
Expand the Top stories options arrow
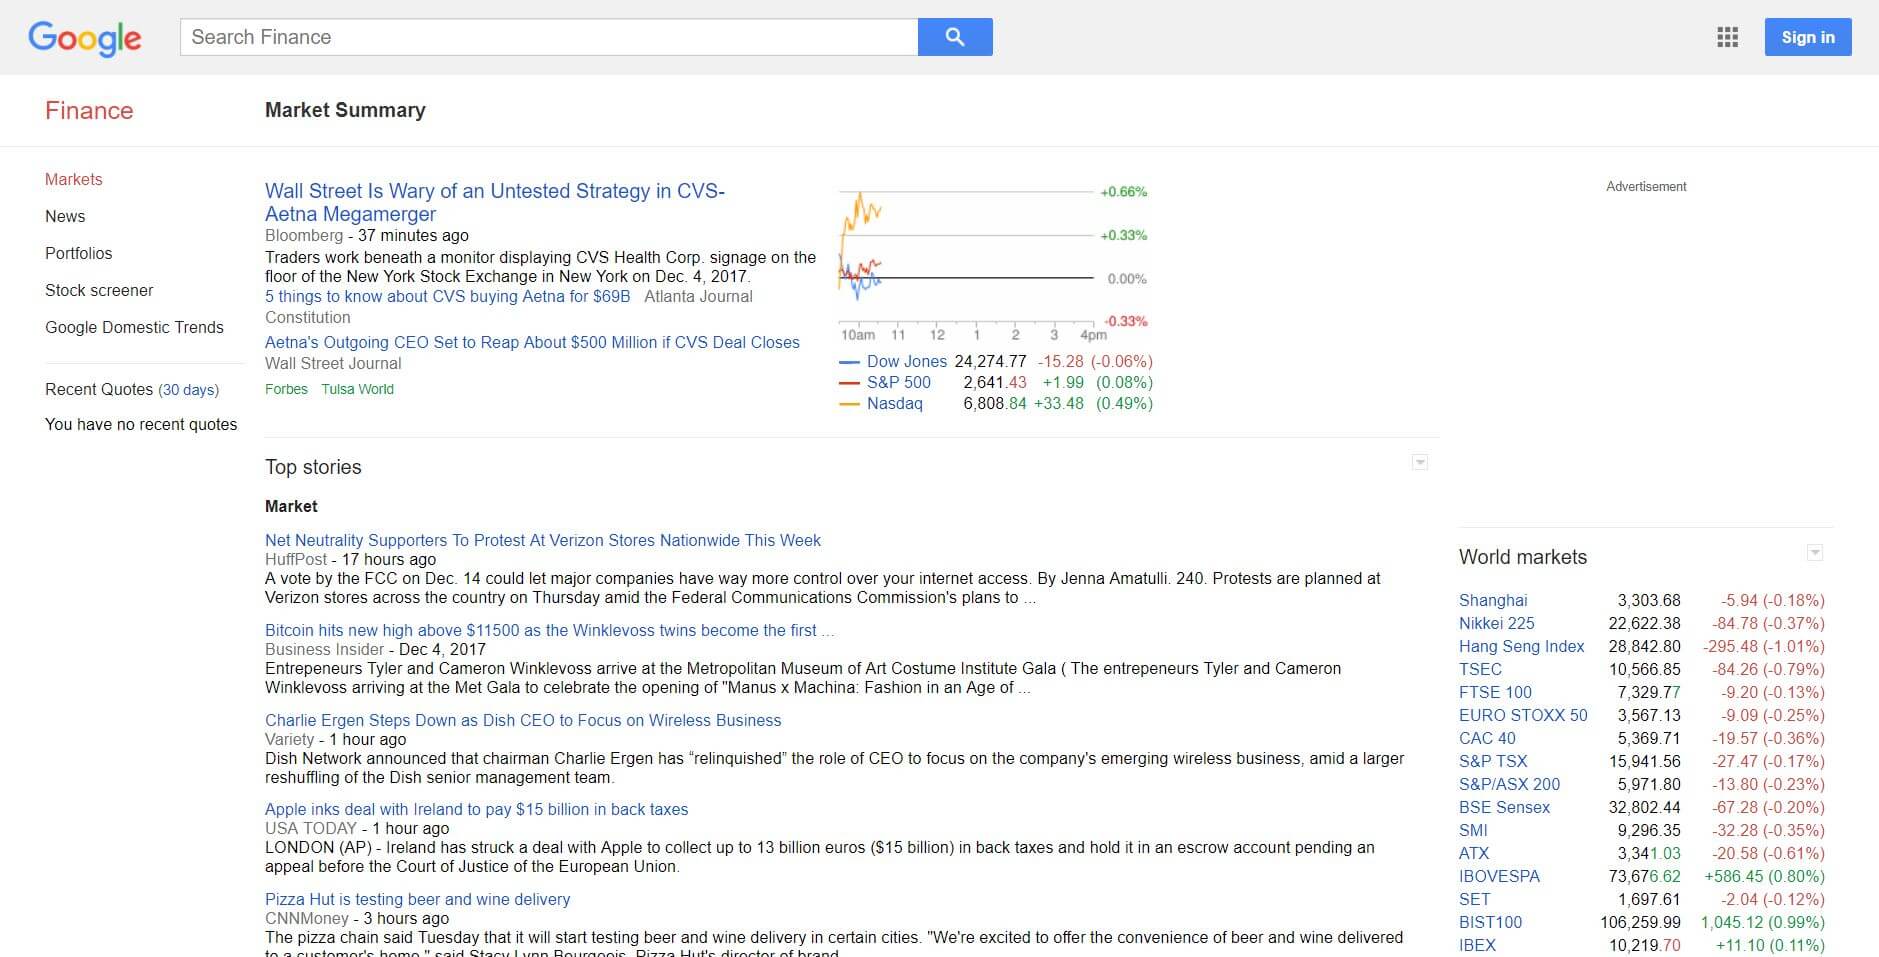coord(1419,462)
